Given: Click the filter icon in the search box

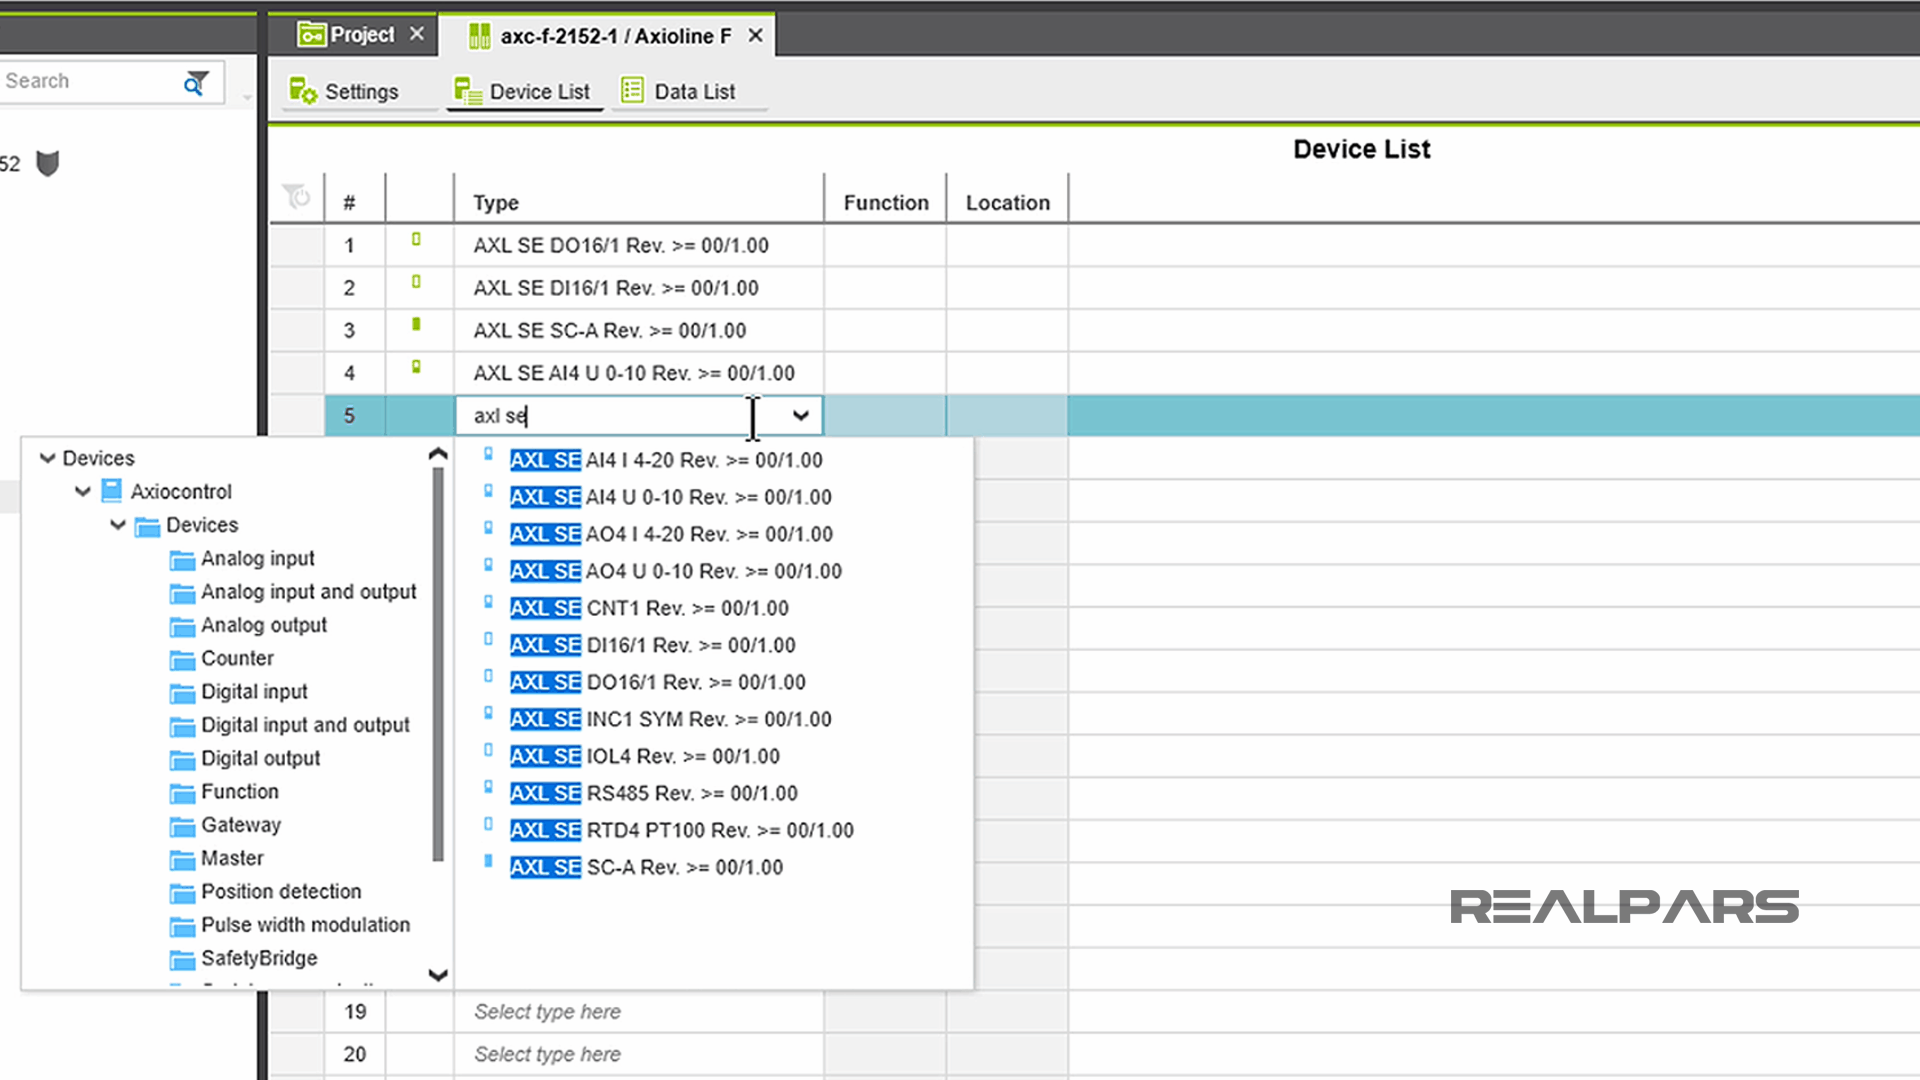Looking at the screenshot, I should pyautogui.click(x=194, y=82).
